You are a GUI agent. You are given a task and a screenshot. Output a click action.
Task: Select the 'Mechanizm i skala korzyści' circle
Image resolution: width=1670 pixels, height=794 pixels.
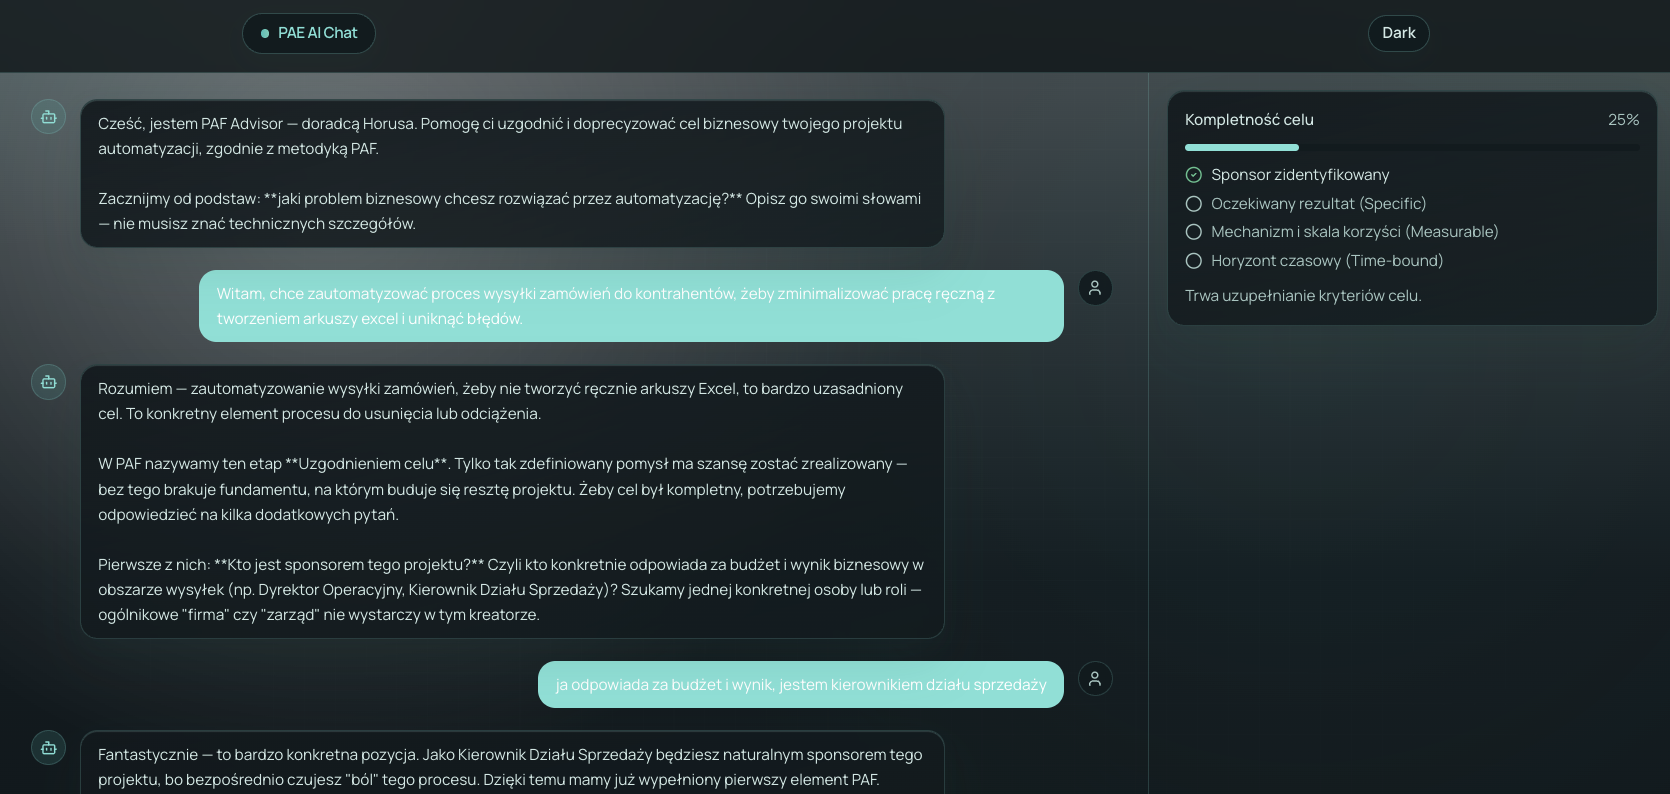point(1193,232)
